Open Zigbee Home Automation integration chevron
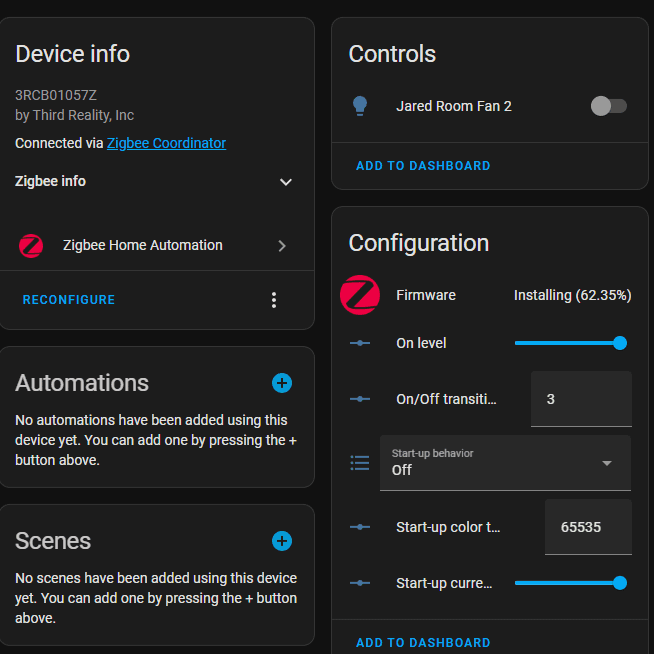 282,245
